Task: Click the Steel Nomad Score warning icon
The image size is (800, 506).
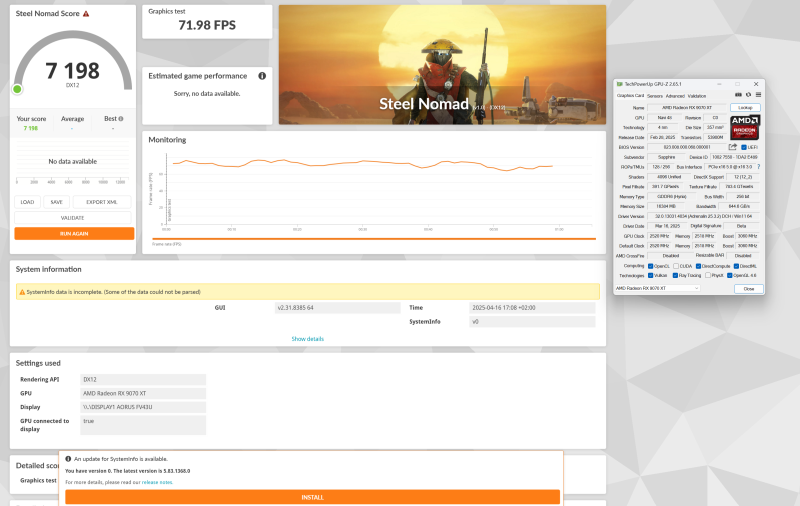Action: point(86,14)
